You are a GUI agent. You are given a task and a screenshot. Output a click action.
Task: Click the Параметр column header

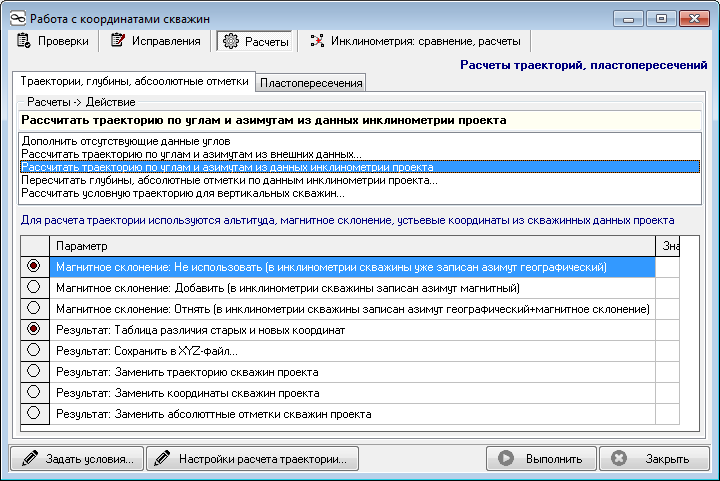[352, 246]
